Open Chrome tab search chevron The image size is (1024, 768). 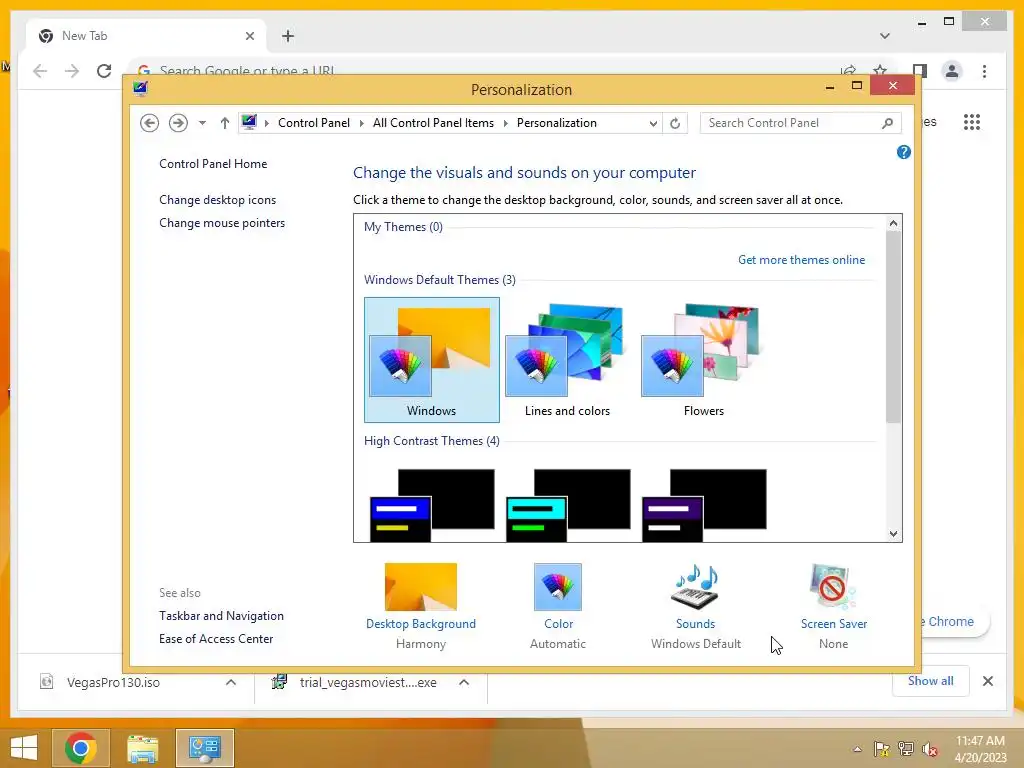pos(885,36)
